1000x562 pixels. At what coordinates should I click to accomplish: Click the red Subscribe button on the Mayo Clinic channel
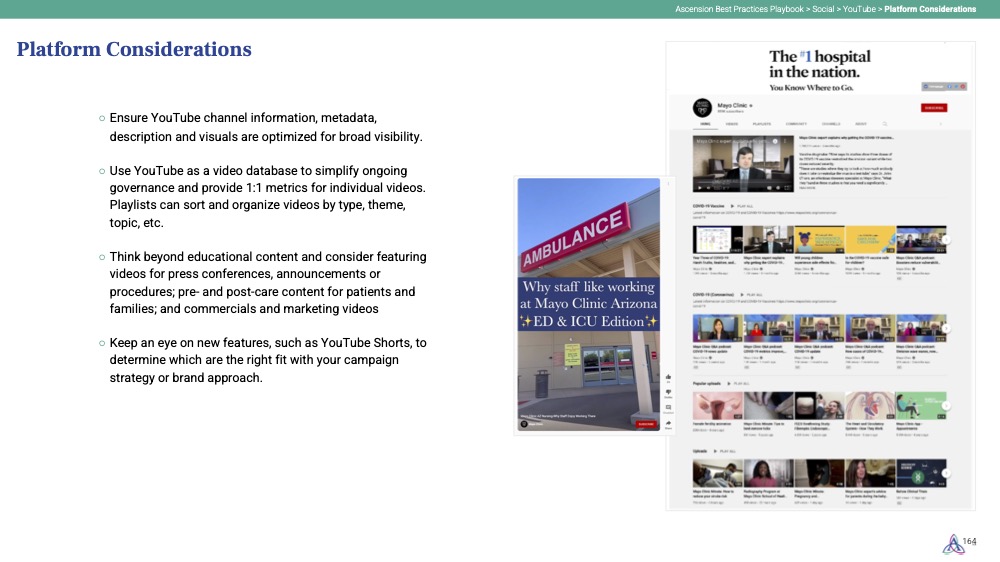pyautogui.click(x=934, y=107)
